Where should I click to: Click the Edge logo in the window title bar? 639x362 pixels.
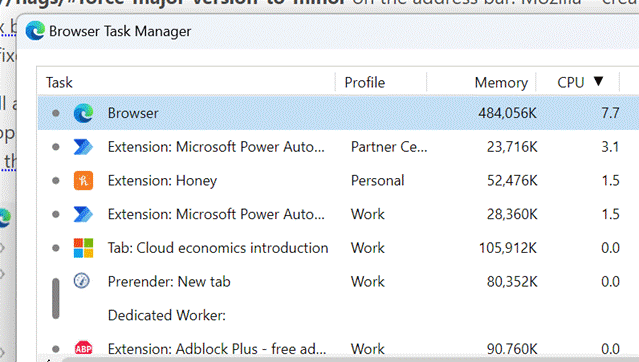[x=35, y=31]
